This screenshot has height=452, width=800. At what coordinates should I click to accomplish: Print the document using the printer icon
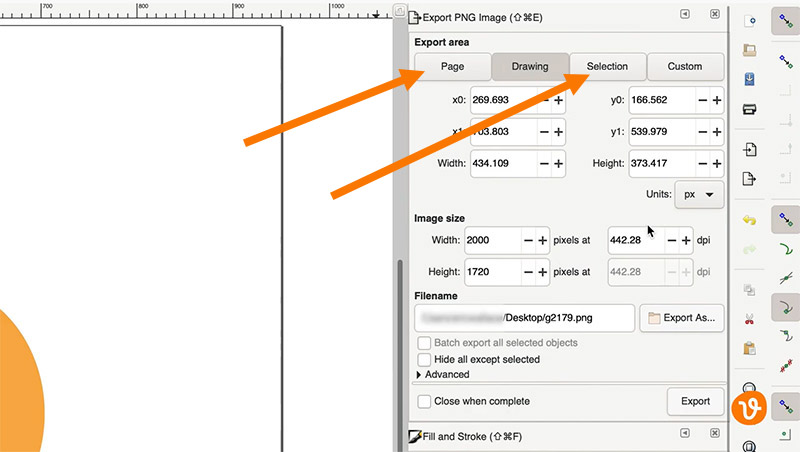(749, 109)
